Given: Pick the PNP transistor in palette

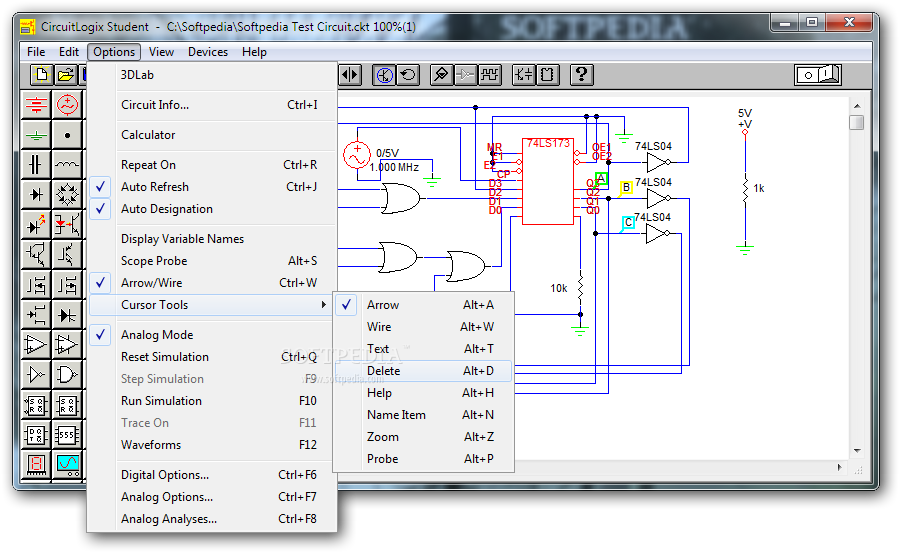Looking at the screenshot, I should 67,254.
